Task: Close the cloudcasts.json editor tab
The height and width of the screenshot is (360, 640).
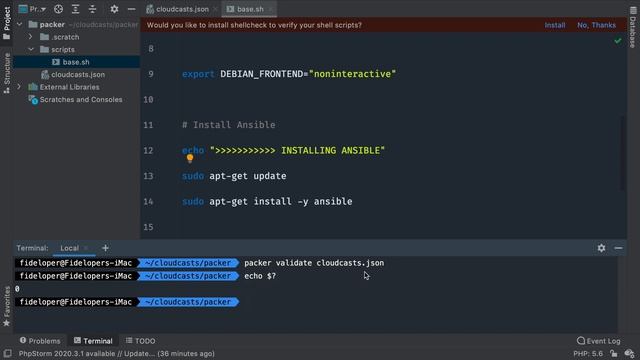Action: pyautogui.click(x=215, y=9)
